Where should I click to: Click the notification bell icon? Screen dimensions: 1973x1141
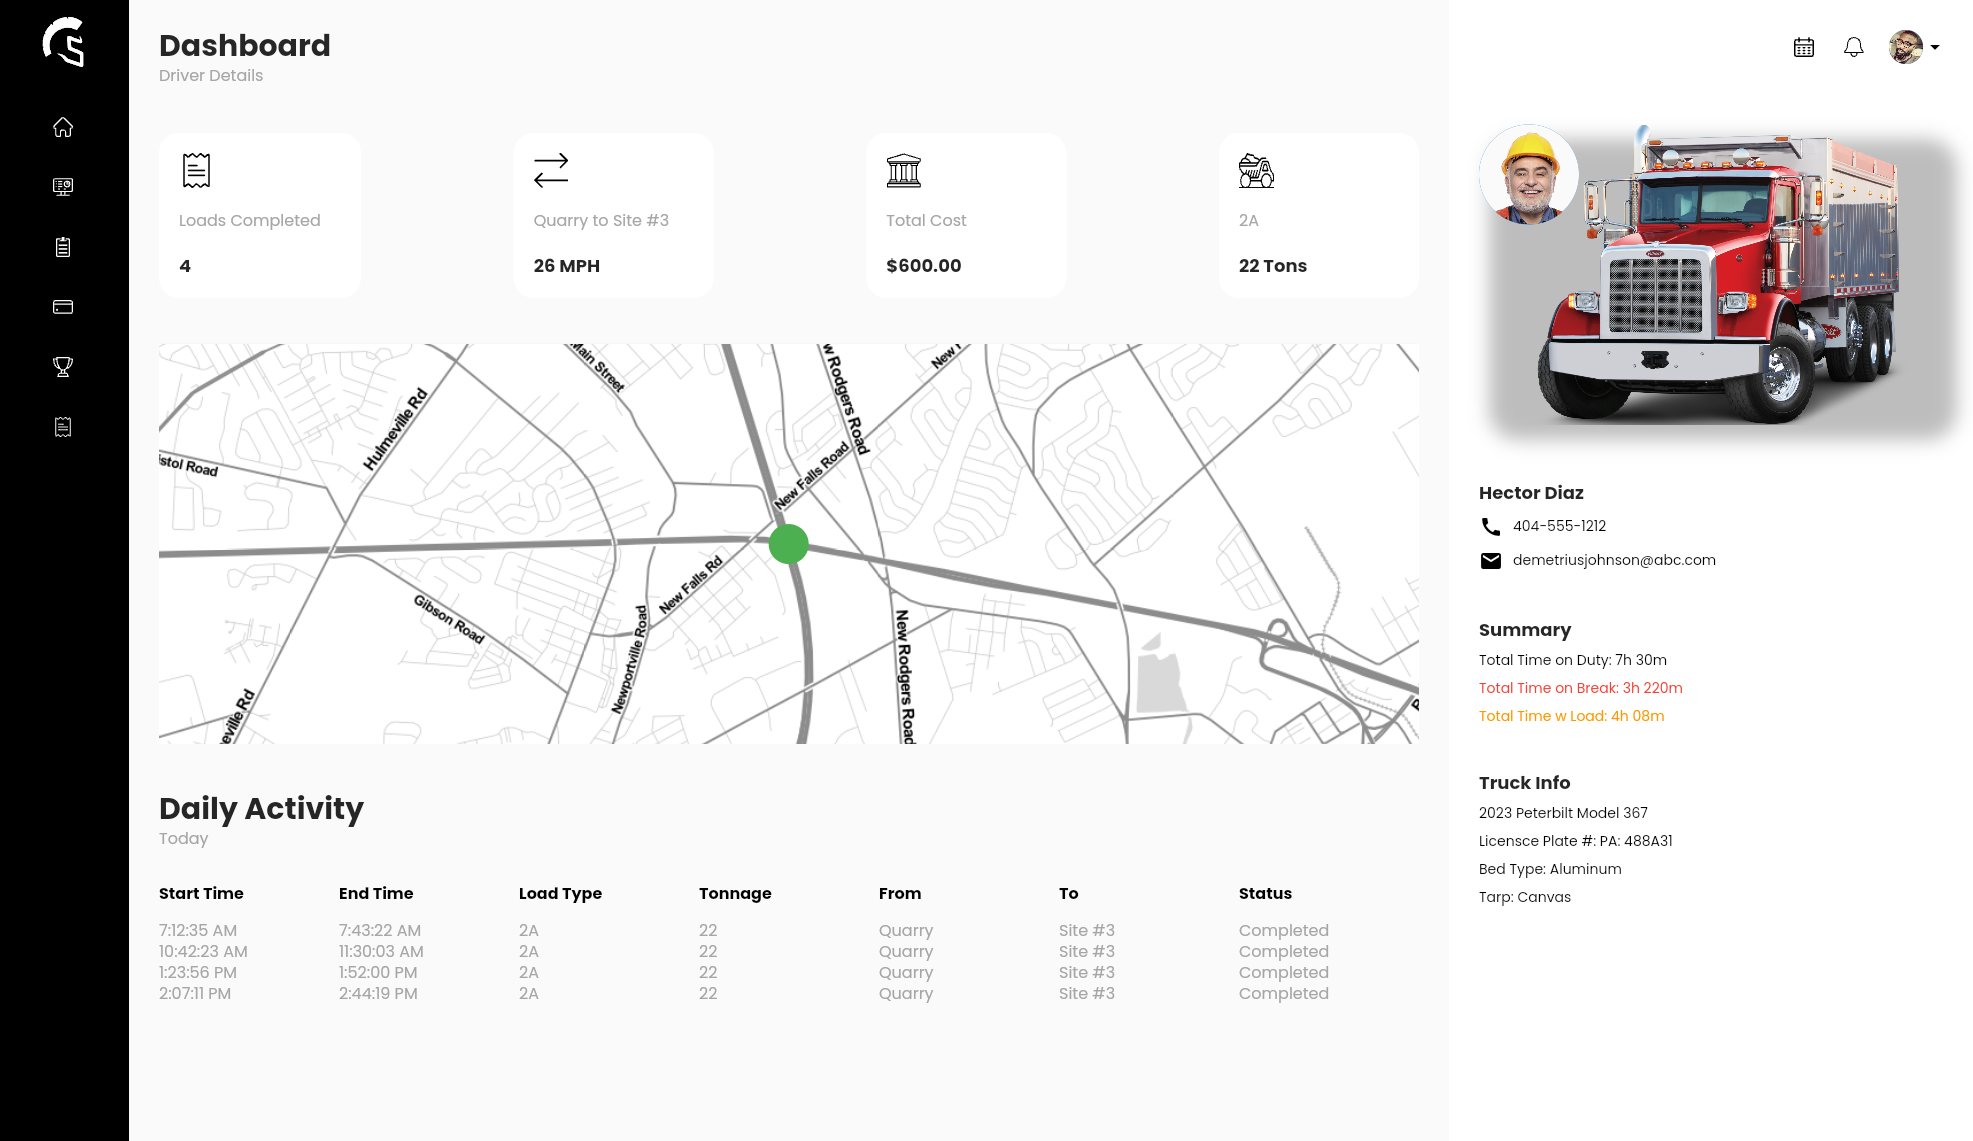click(1853, 47)
